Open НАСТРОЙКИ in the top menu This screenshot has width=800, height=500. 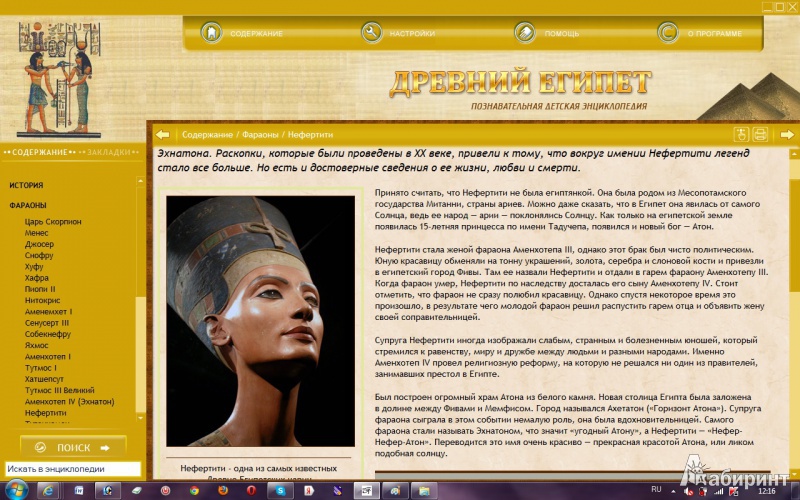pyautogui.click(x=412, y=34)
